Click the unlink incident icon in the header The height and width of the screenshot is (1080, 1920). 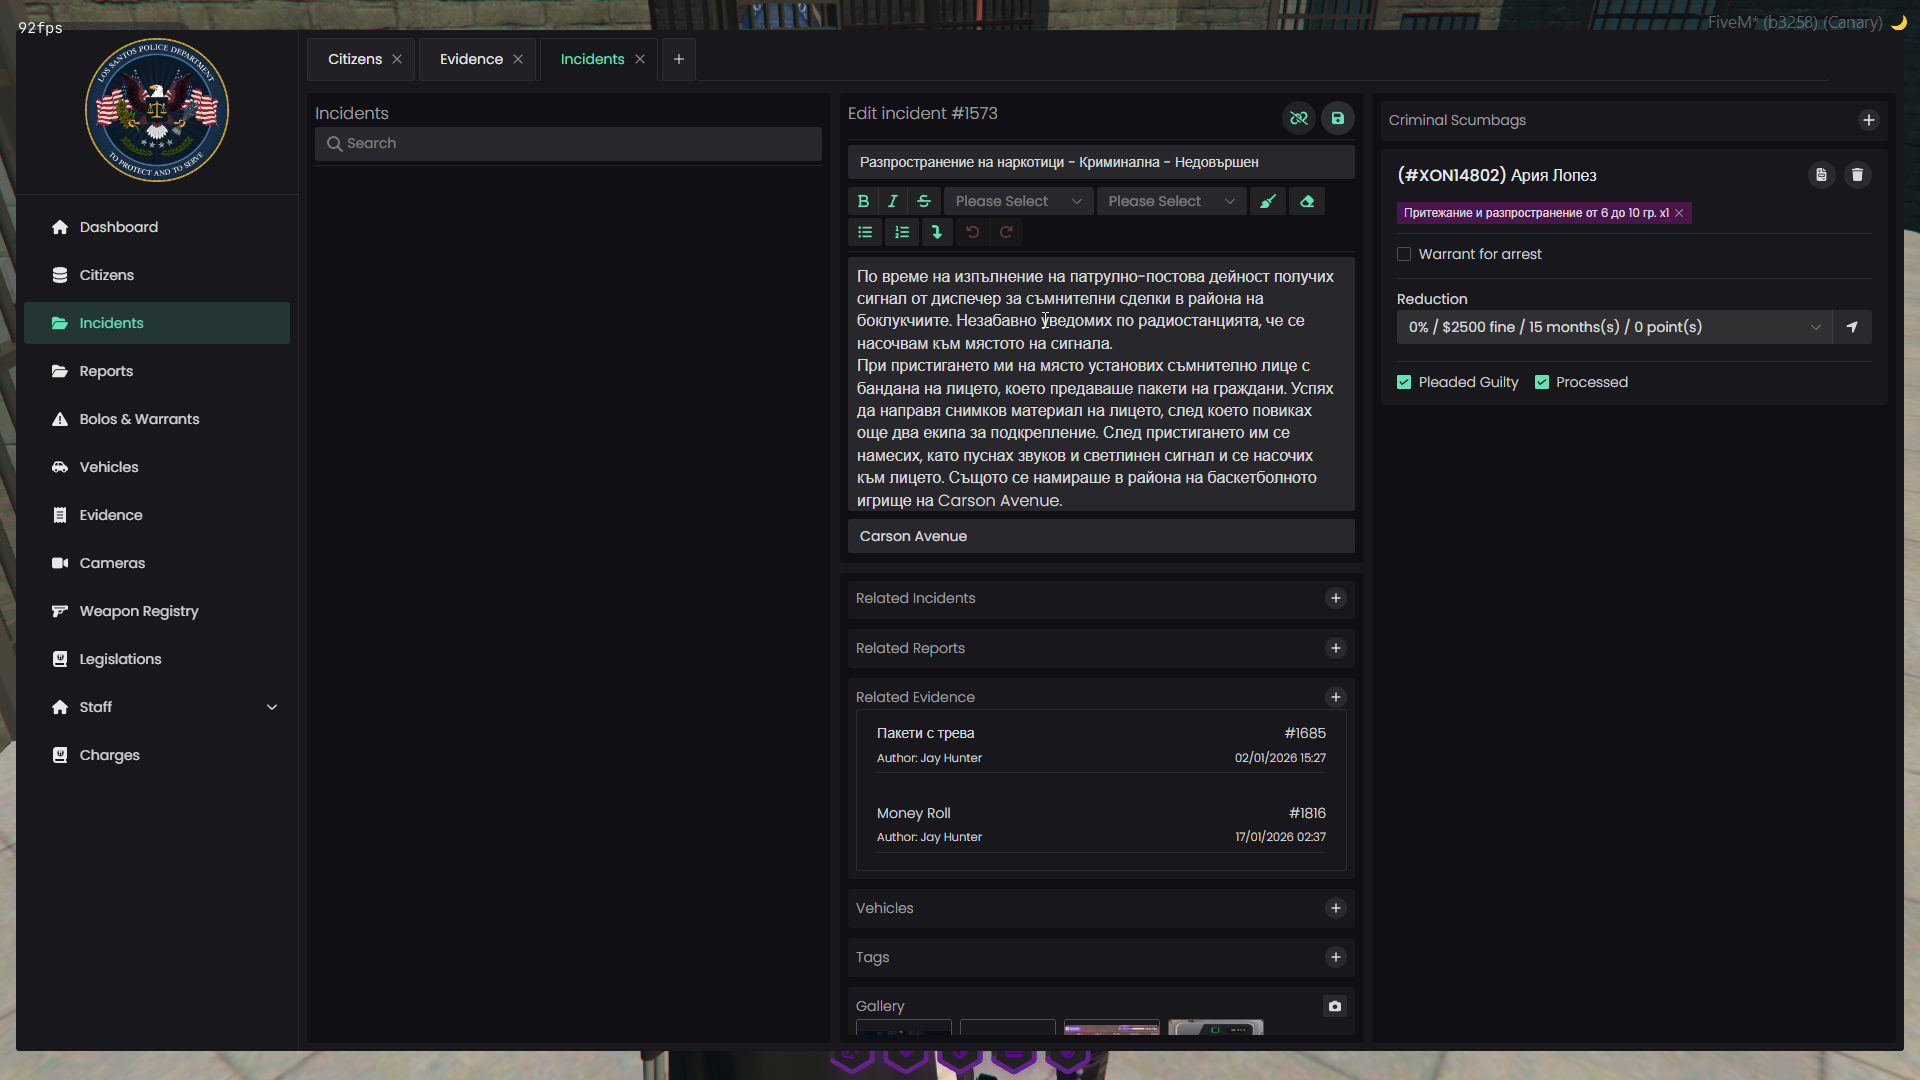pyautogui.click(x=1298, y=118)
